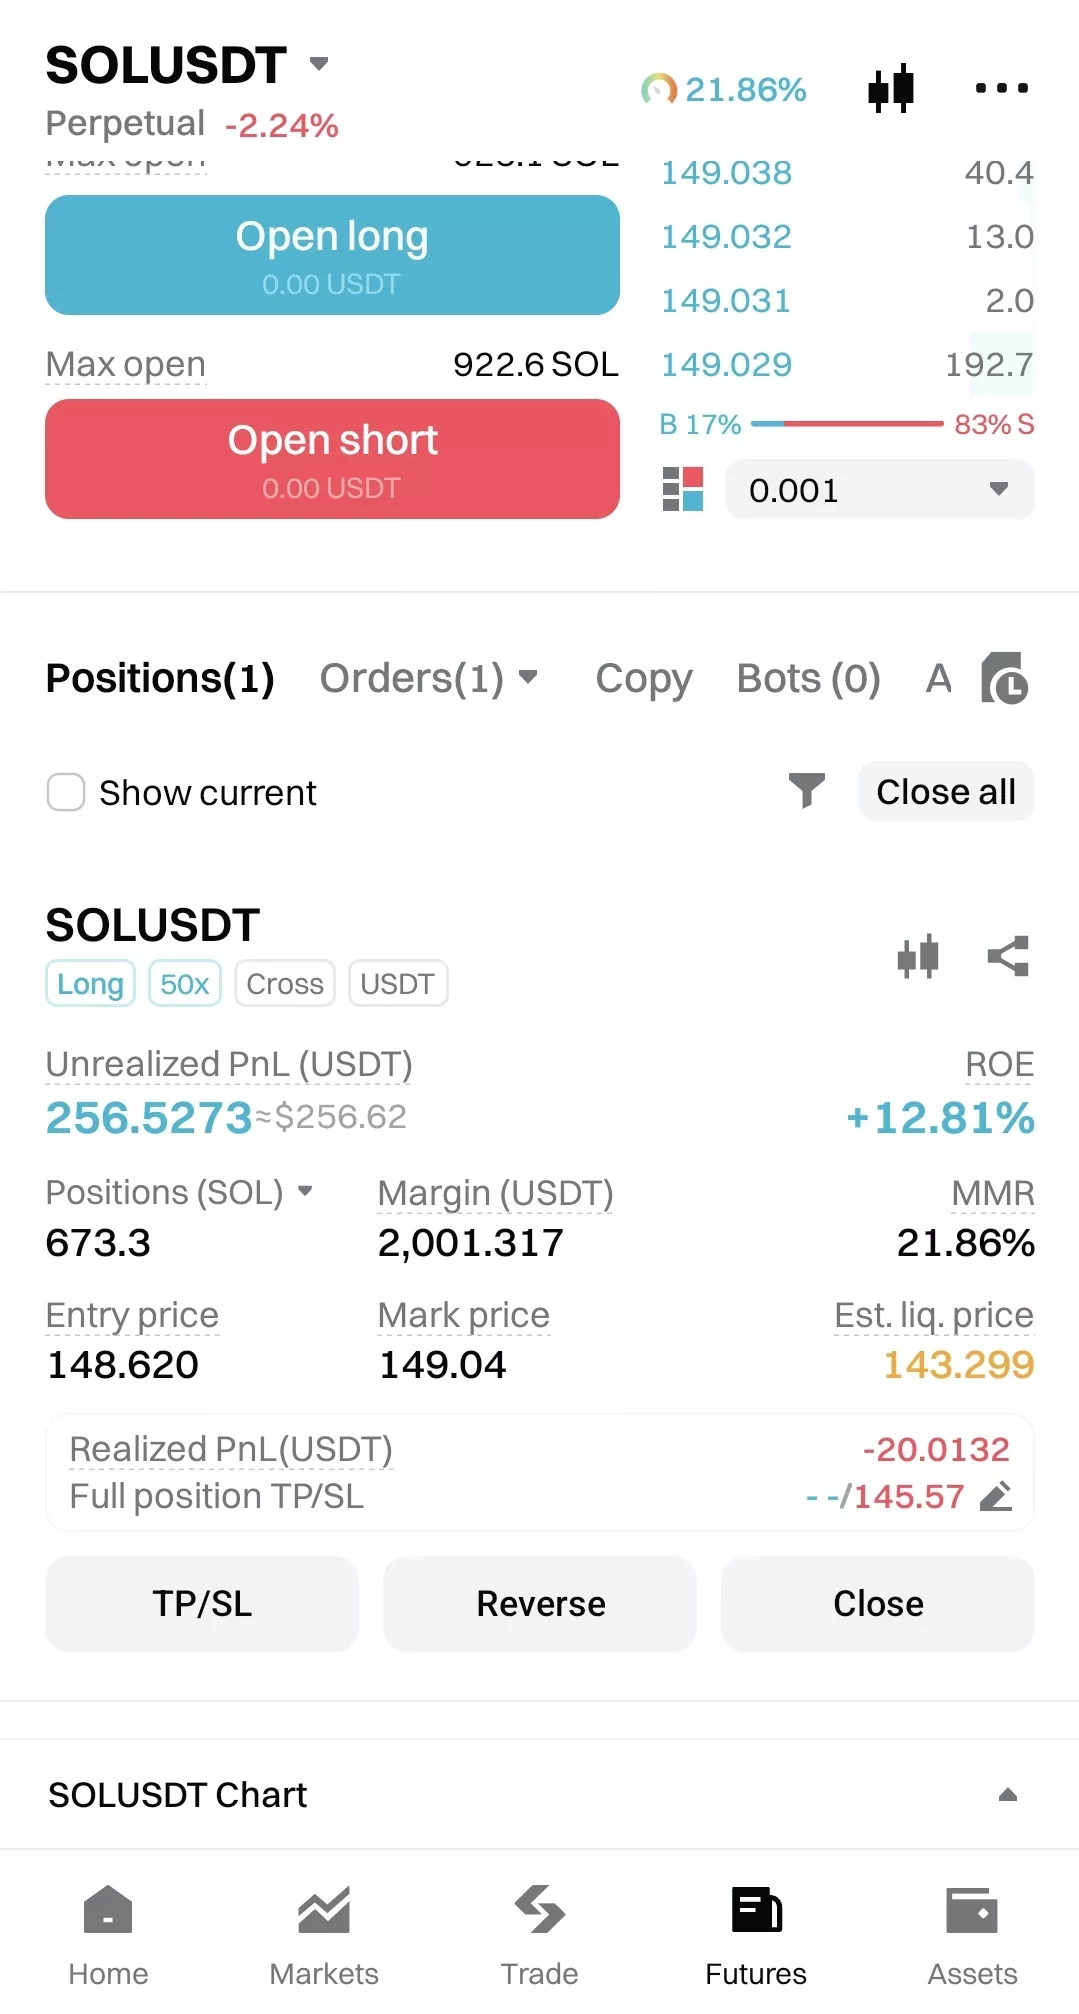Edit full position TP/SL pencil icon
Viewport: 1079px width, 2014px height.
point(995,1496)
